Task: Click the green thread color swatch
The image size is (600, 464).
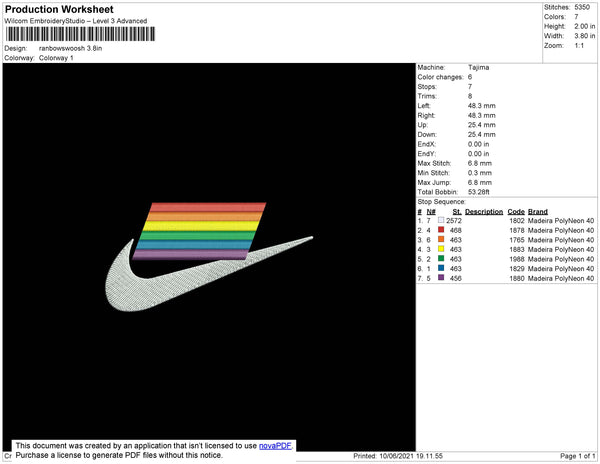Action: (x=441, y=259)
